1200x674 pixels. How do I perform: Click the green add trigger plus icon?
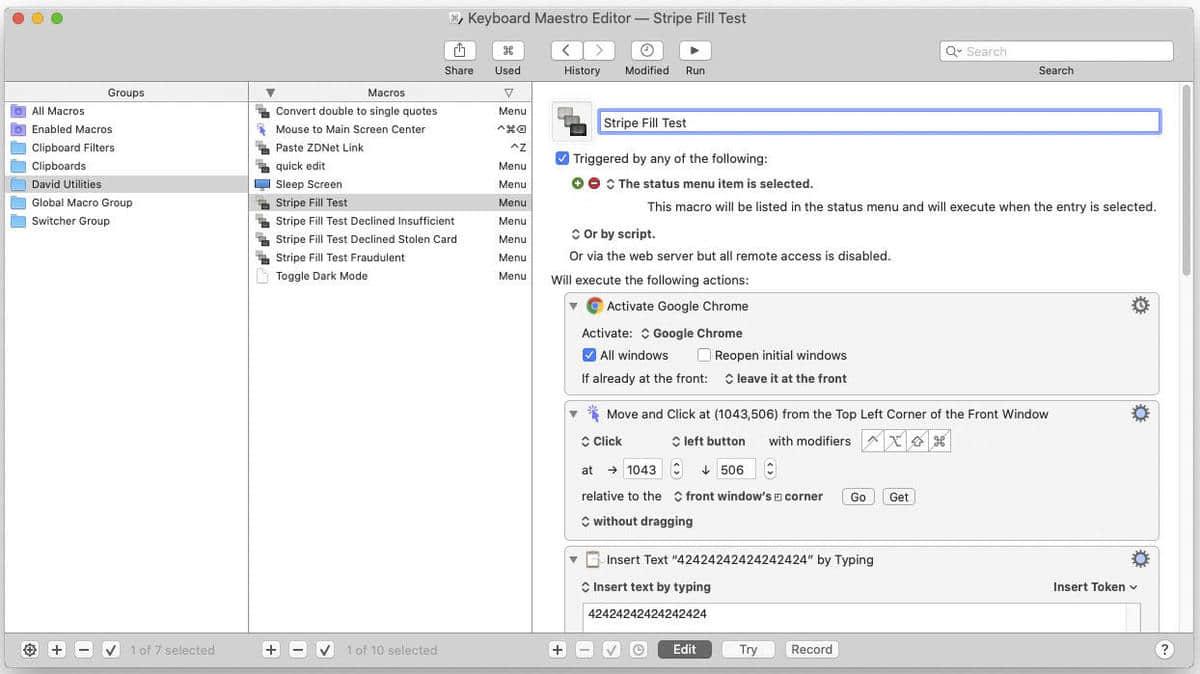pos(577,184)
